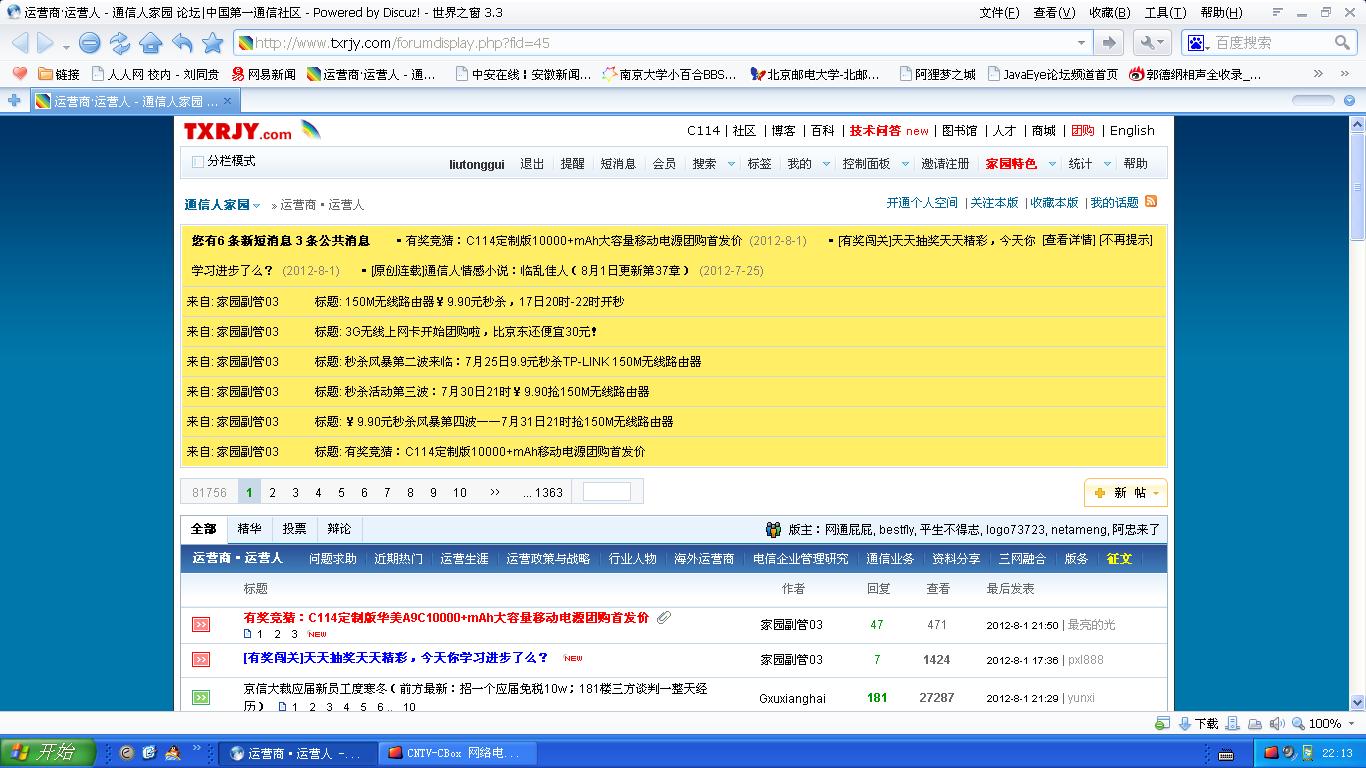1366x768 pixels.
Task: Click the 技术问答 link in top nav
Action: 875,131
